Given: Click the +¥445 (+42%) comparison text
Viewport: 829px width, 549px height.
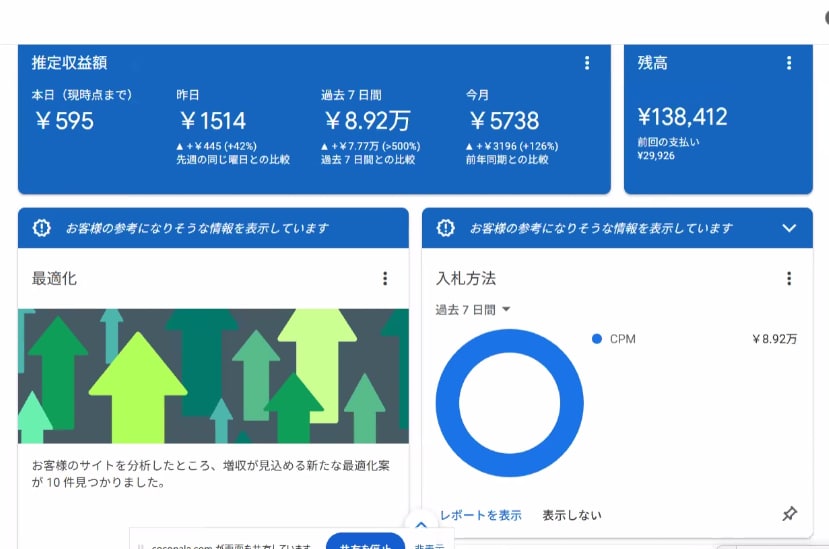Looking at the screenshot, I should 216,147.
